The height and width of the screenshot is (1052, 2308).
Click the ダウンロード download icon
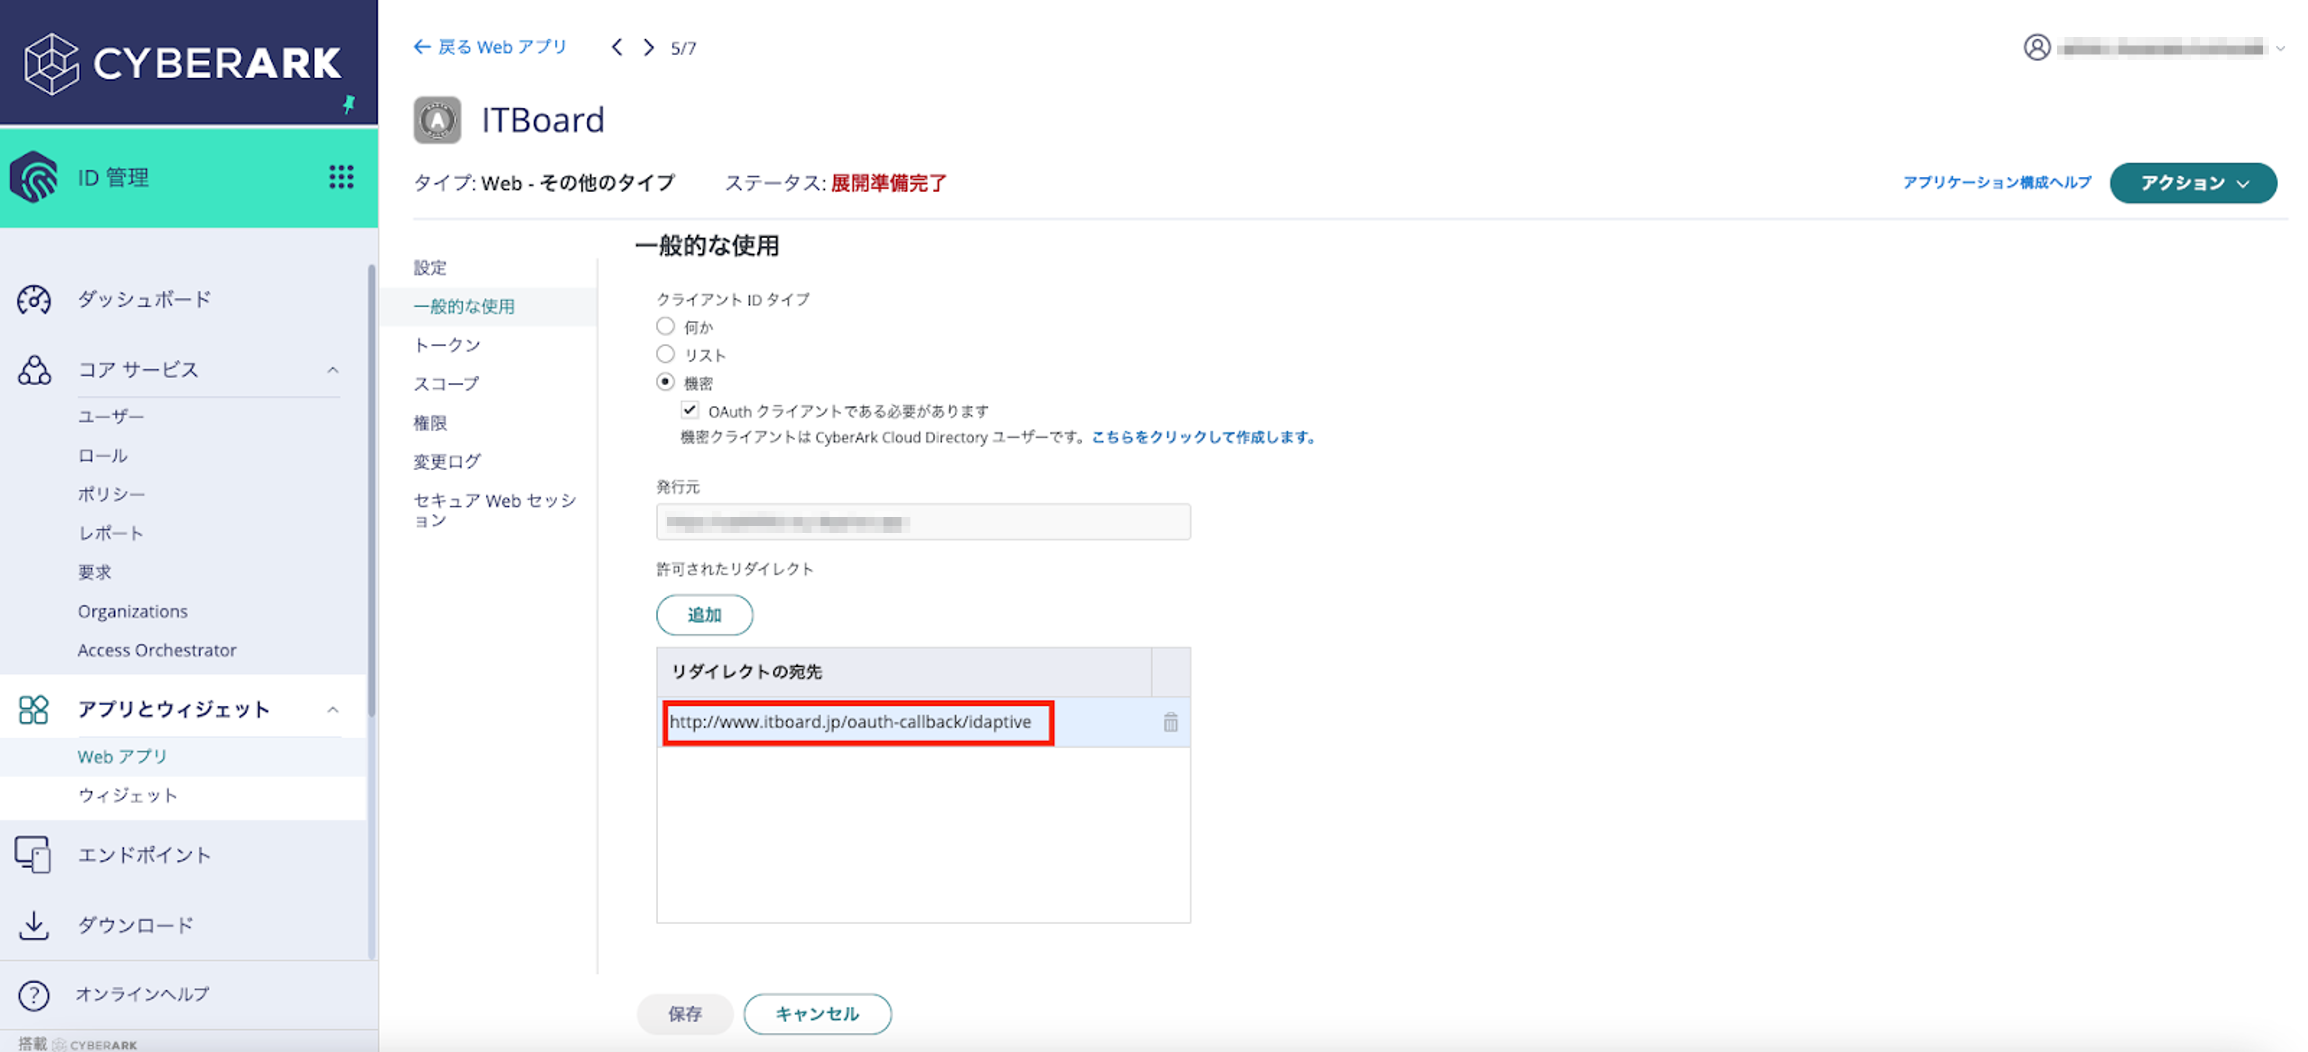click(x=34, y=925)
